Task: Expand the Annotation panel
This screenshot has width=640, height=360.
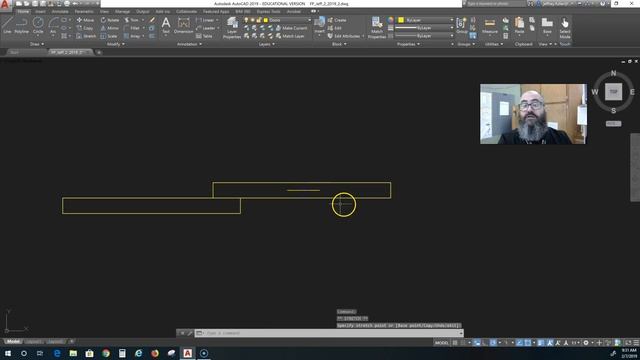Action: 189,44
